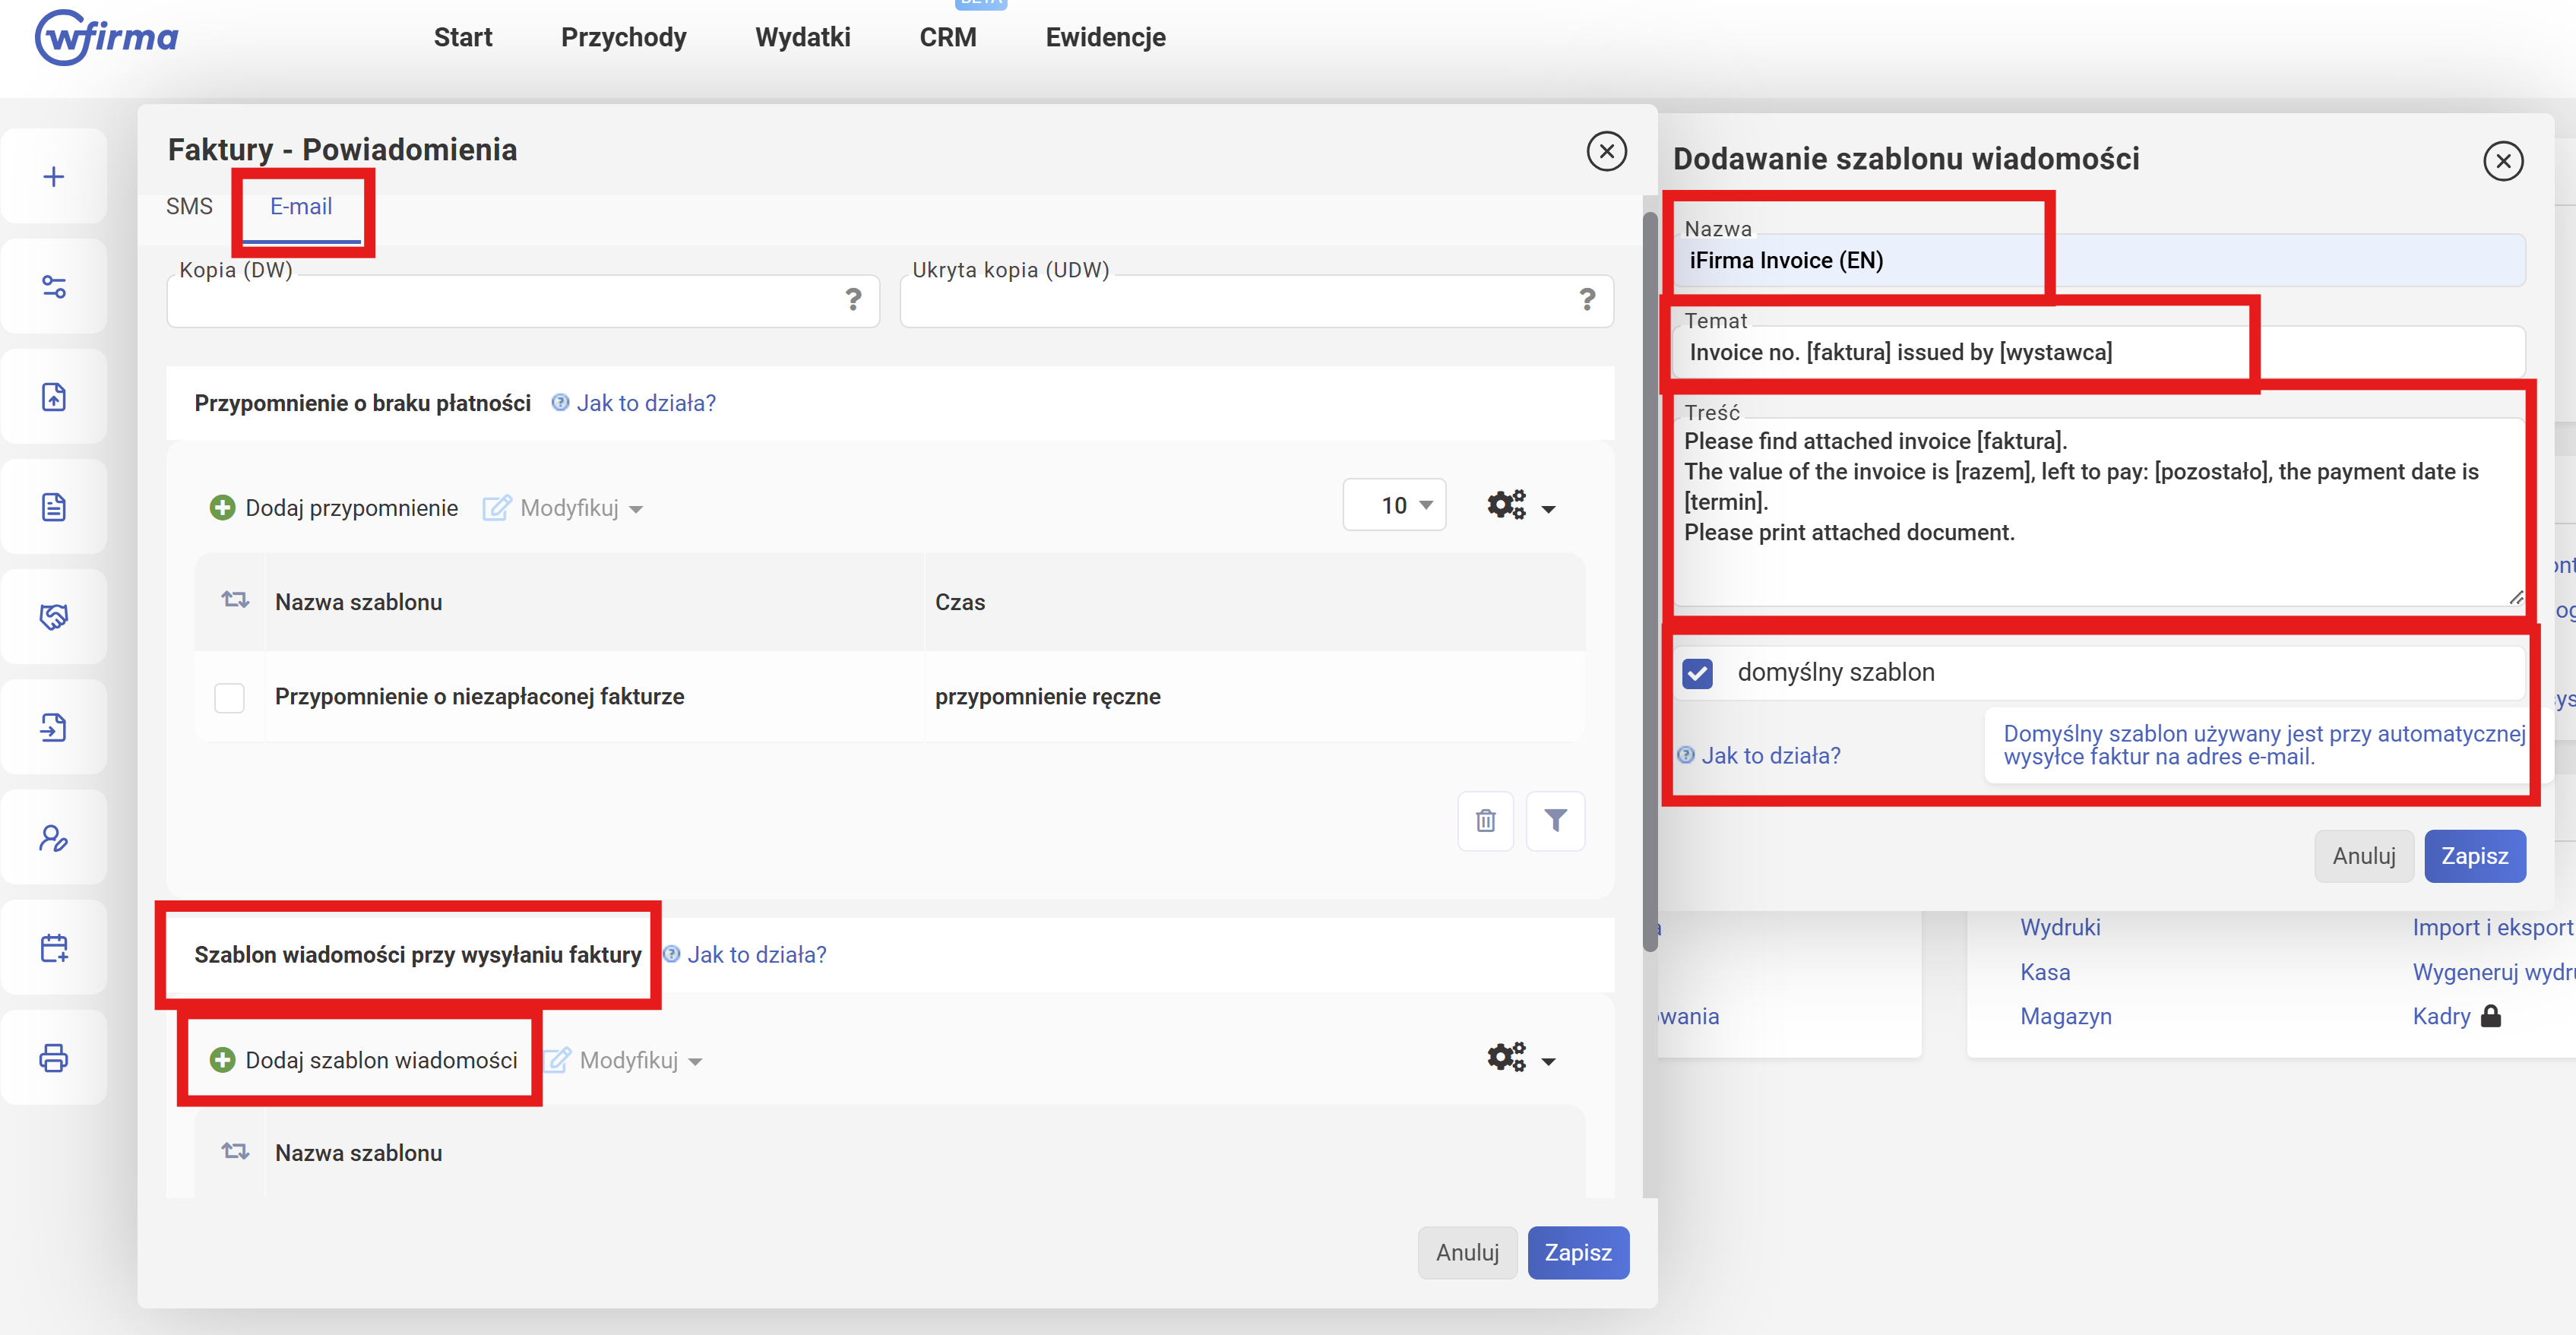Open the 10 rows-per-page dropdown
This screenshot has width=2576, height=1335.
coord(1394,506)
